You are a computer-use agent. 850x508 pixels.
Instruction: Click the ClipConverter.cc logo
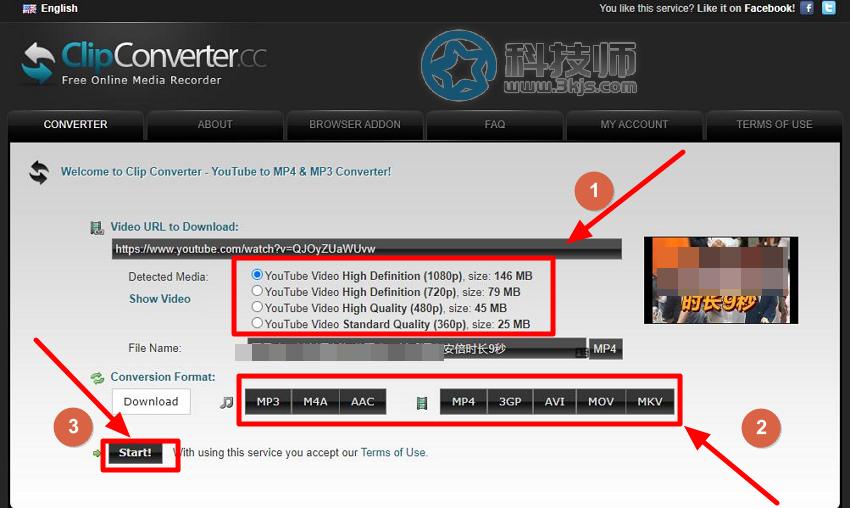coord(144,63)
